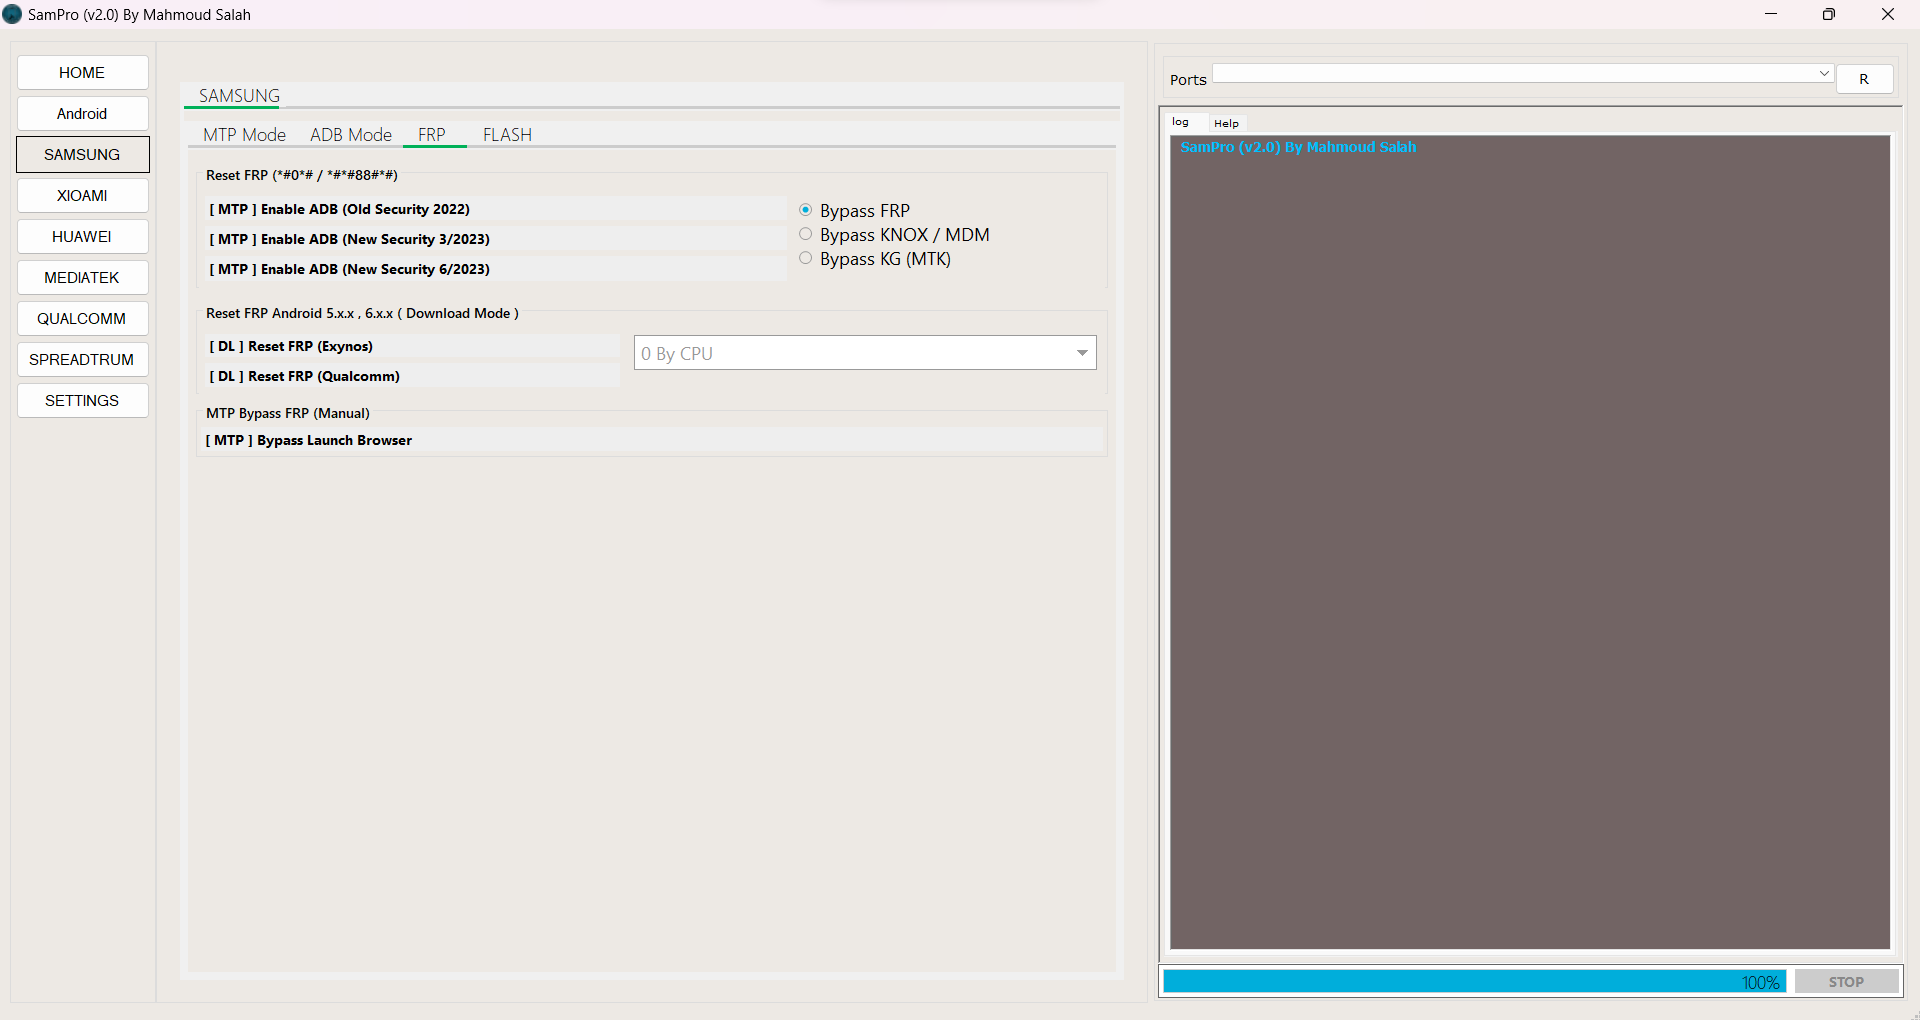The height and width of the screenshot is (1020, 1920).
Task: Select Bypass KNOX / MDM option
Action: [x=805, y=233]
